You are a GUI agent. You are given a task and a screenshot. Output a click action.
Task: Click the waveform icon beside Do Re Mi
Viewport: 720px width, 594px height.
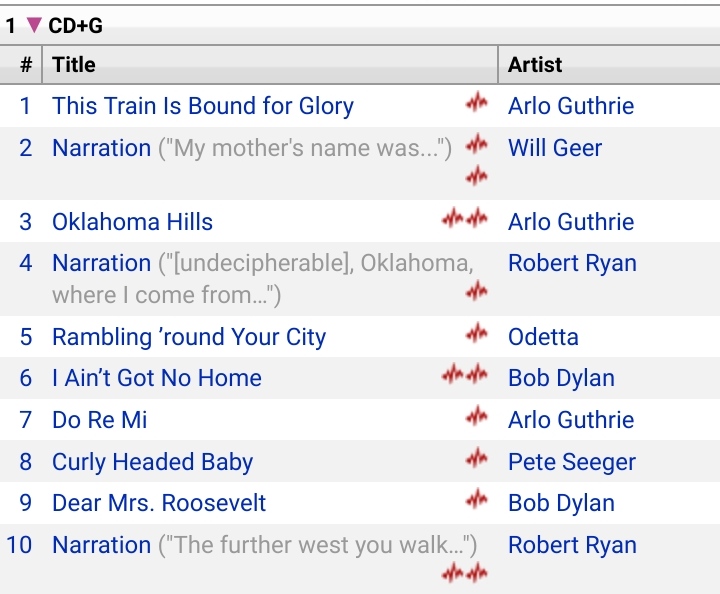(x=477, y=416)
